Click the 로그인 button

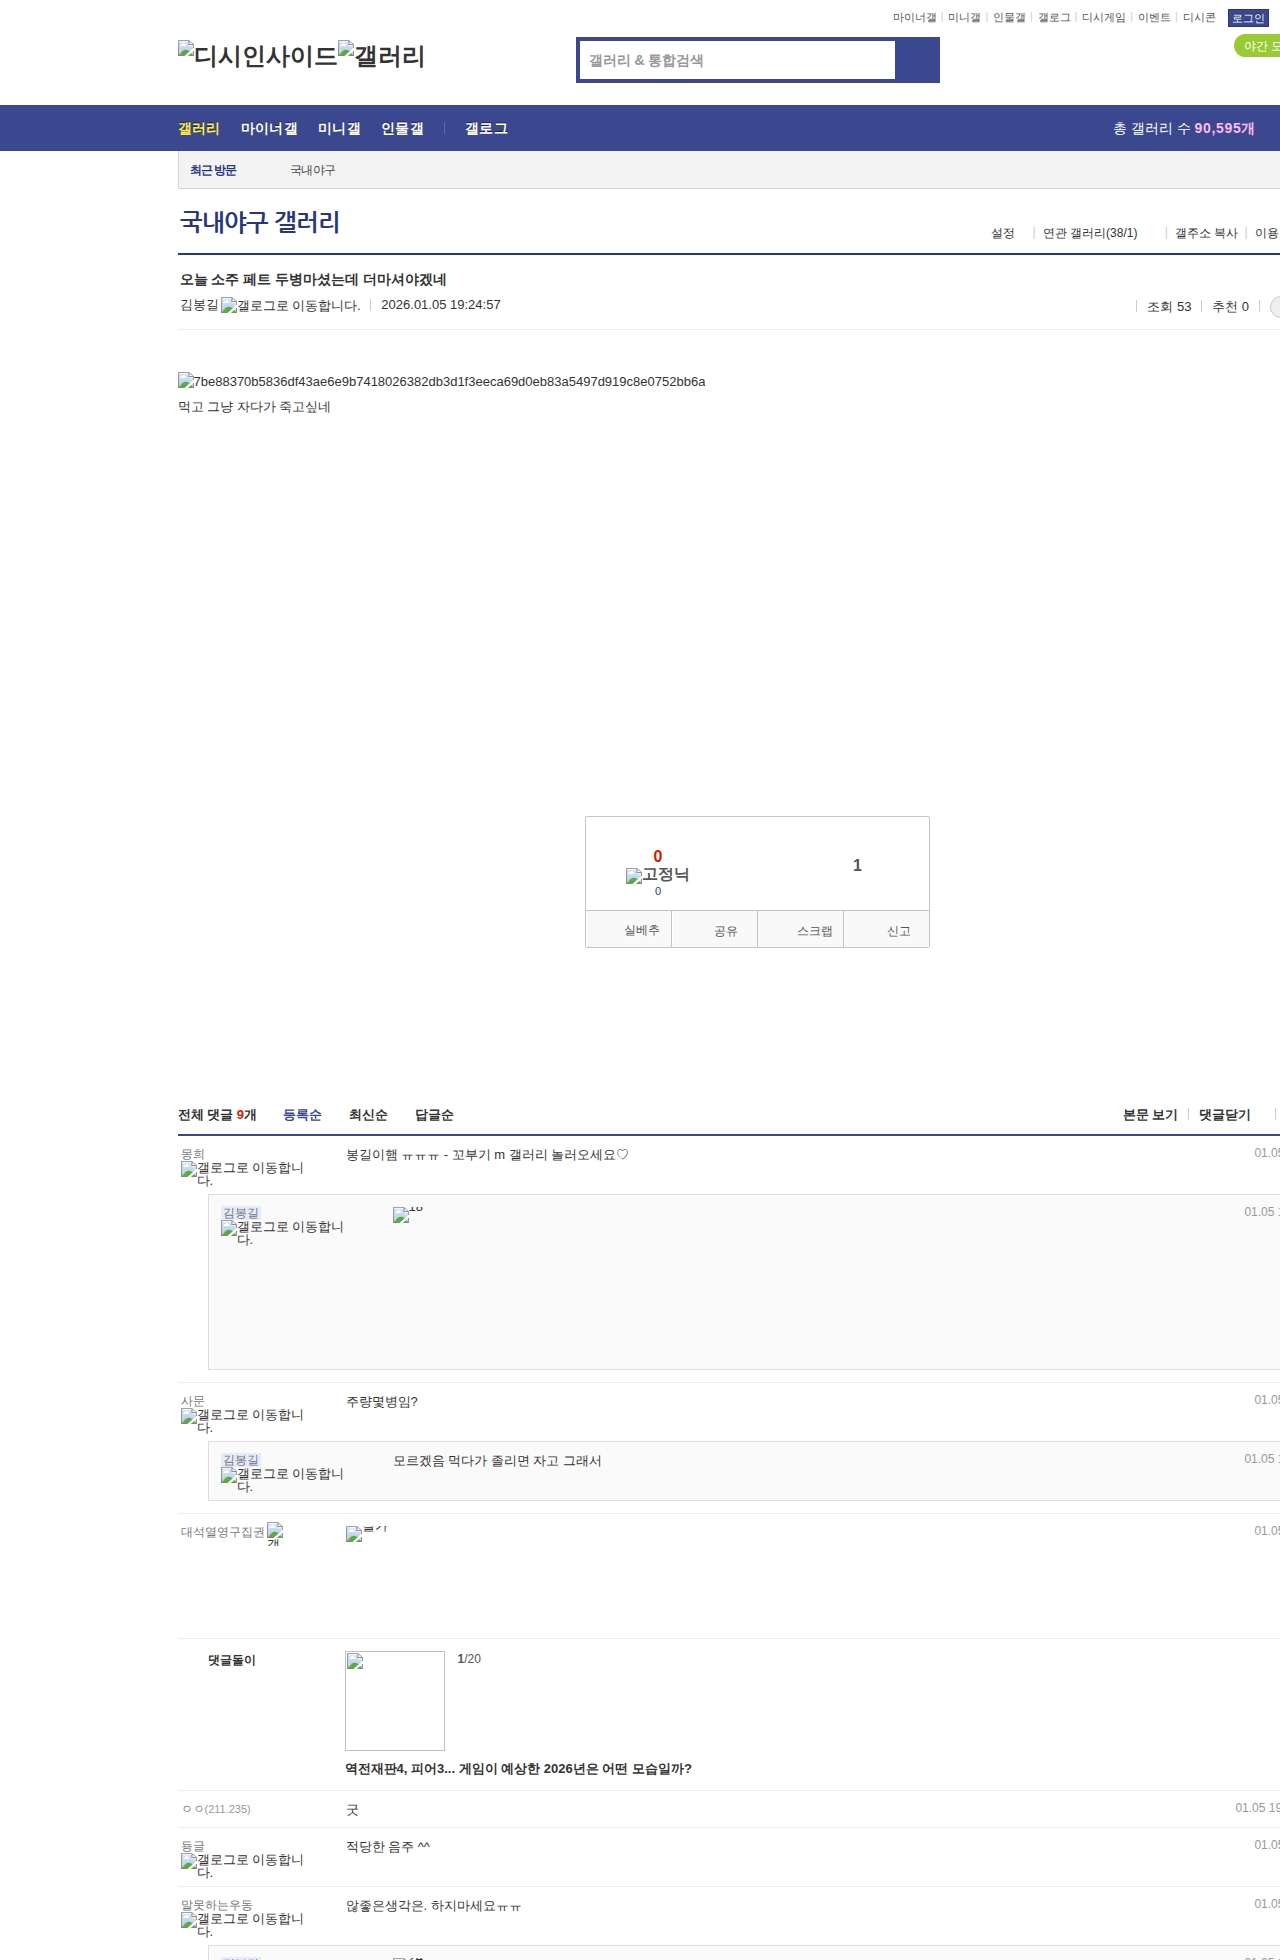[1248, 18]
